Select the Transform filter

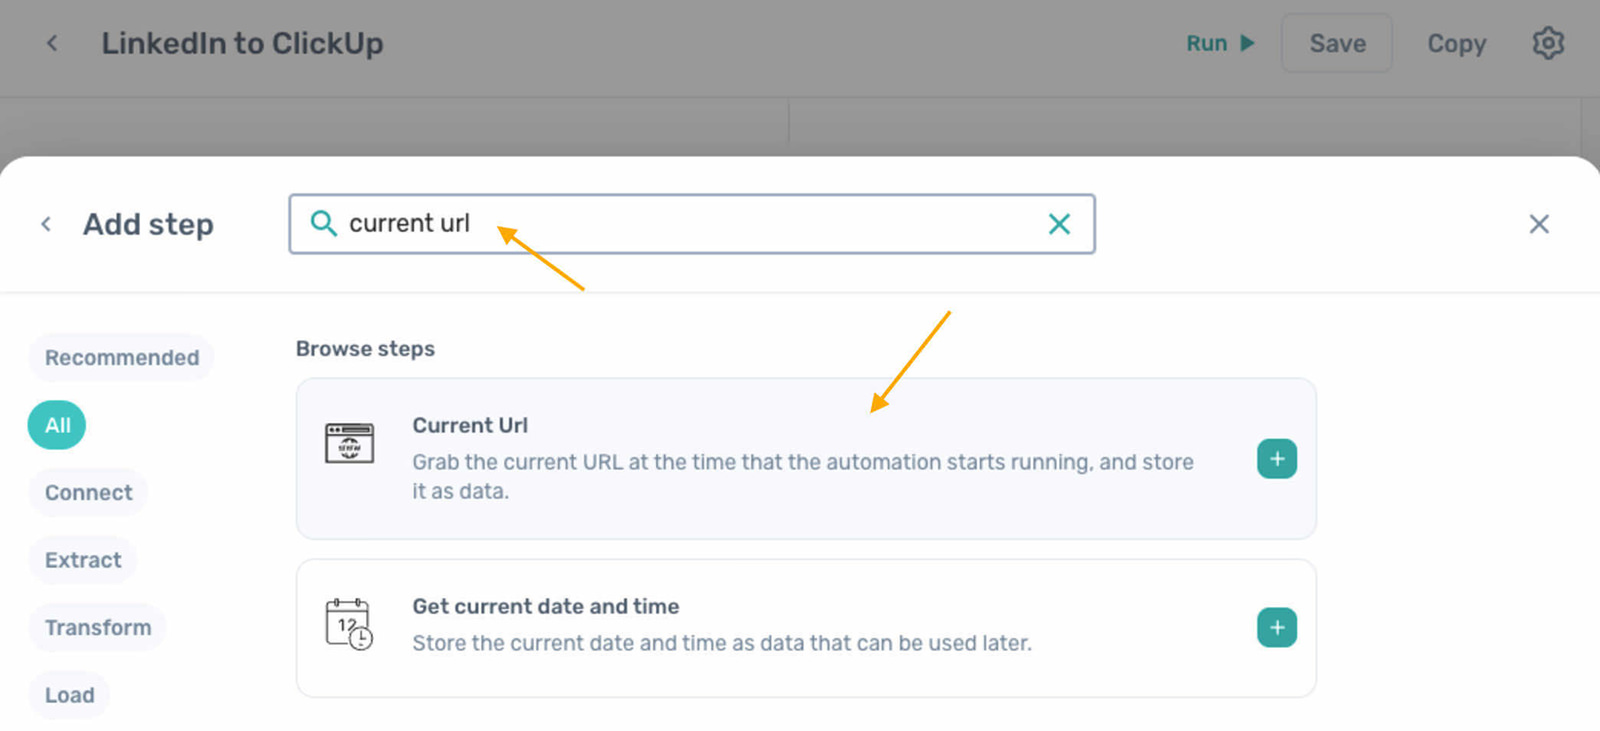[98, 627]
